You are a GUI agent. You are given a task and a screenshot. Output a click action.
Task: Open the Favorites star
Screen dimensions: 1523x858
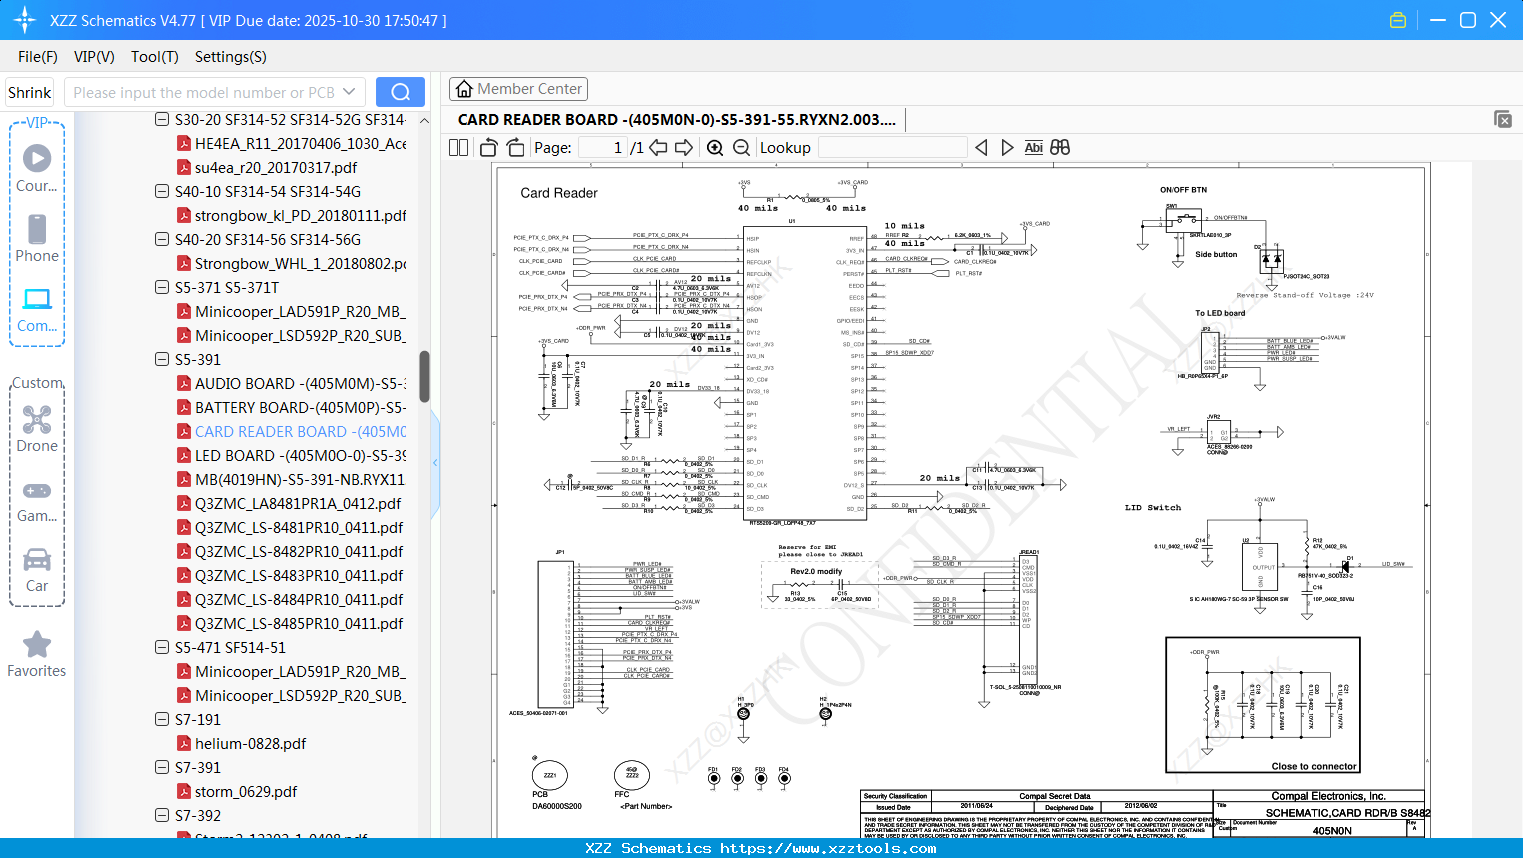click(37, 654)
